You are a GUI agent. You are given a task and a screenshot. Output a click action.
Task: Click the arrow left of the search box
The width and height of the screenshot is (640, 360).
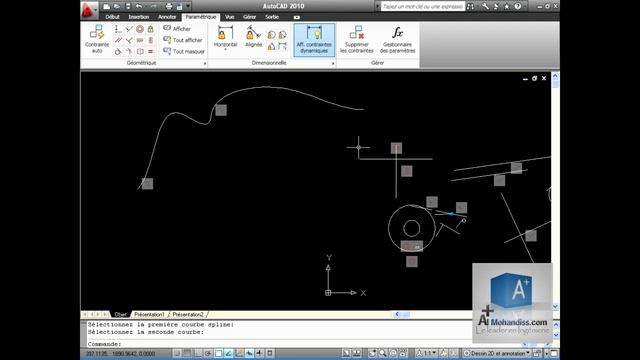coord(377,6)
